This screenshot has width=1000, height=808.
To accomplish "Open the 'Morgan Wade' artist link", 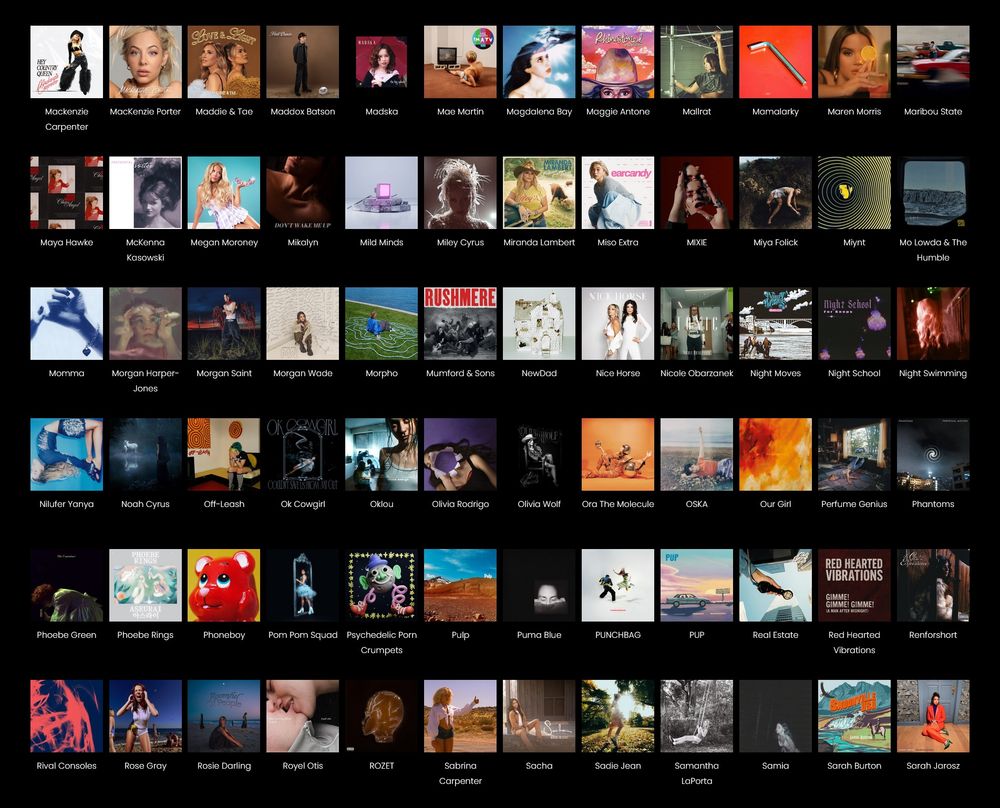I will click(x=303, y=373).
